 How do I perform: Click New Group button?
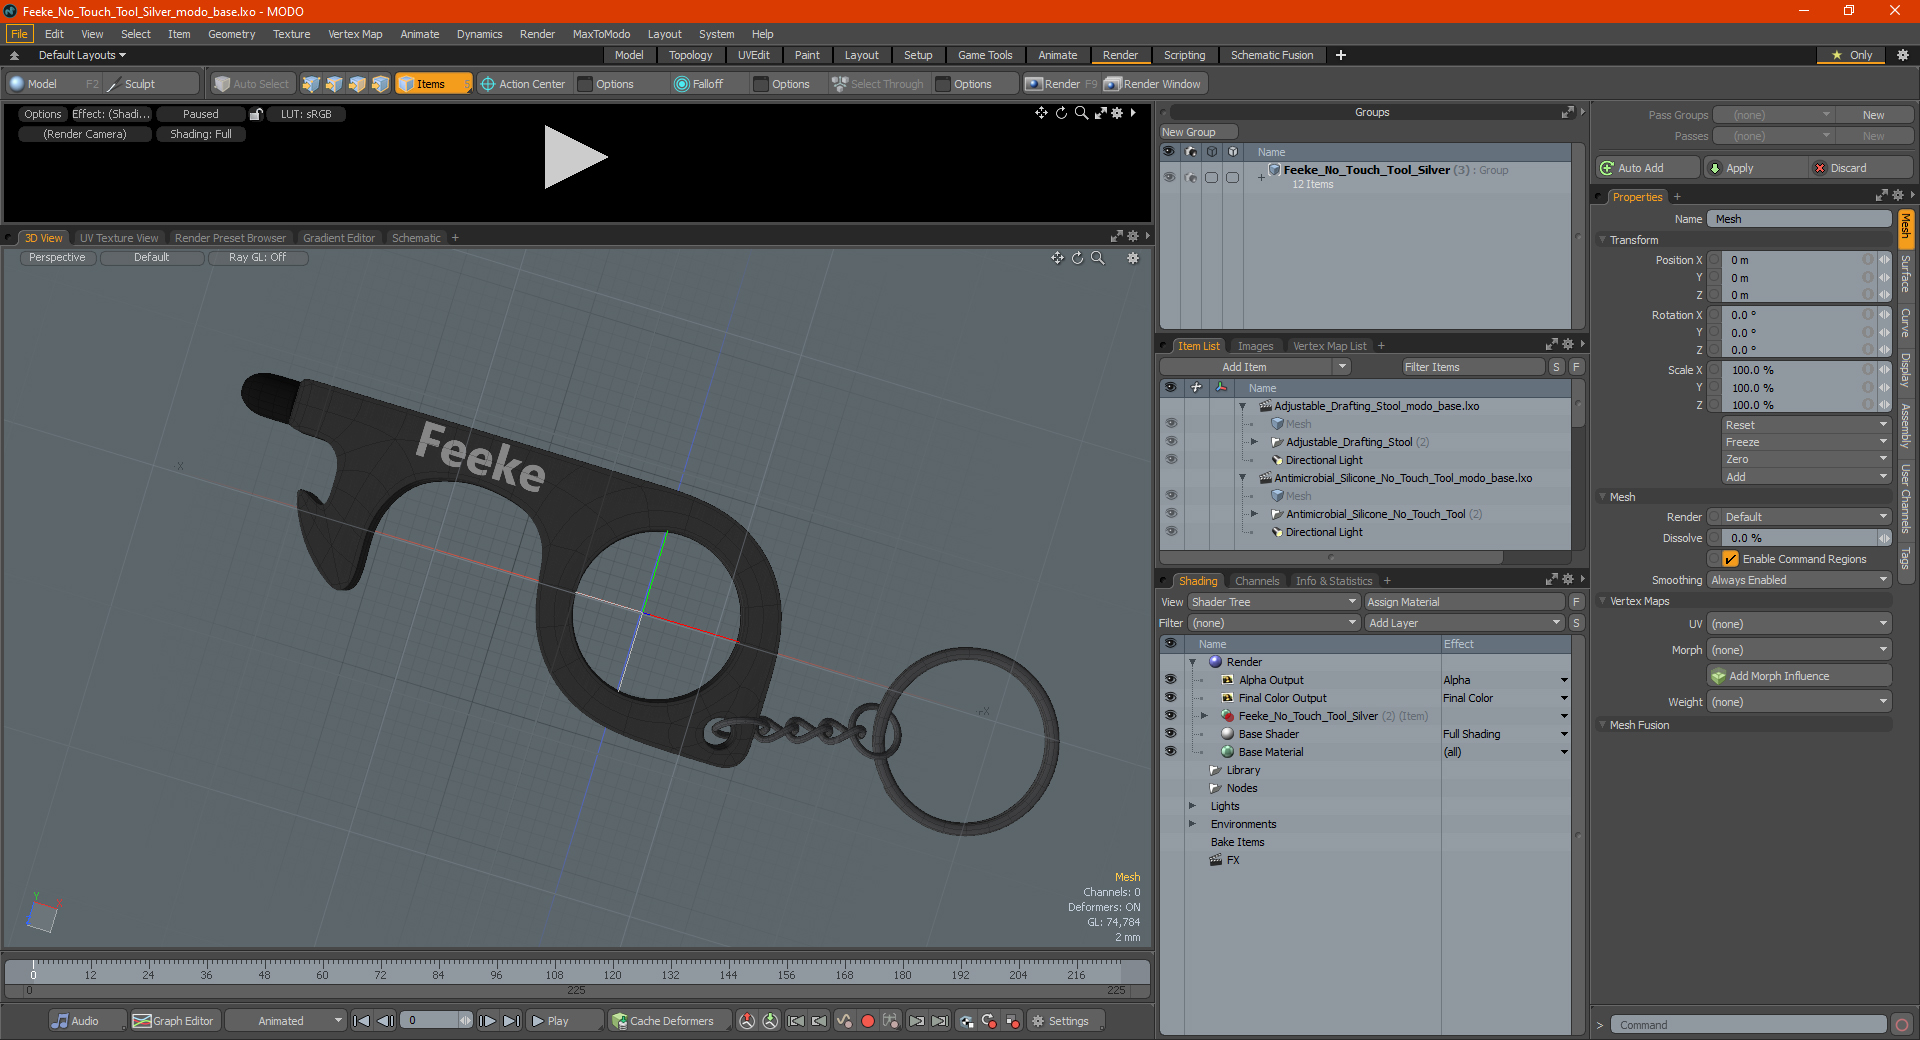(x=1198, y=132)
